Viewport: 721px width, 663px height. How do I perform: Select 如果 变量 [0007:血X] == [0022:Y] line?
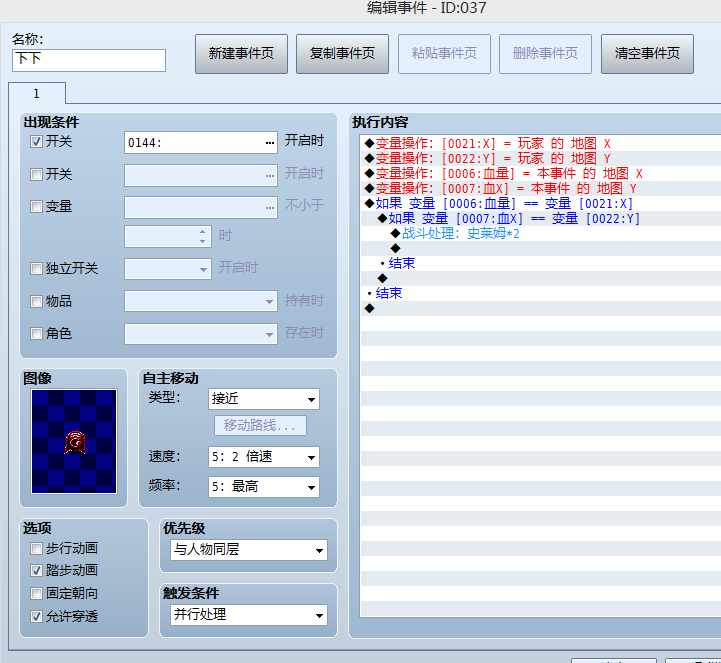pyautogui.click(x=540, y=218)
